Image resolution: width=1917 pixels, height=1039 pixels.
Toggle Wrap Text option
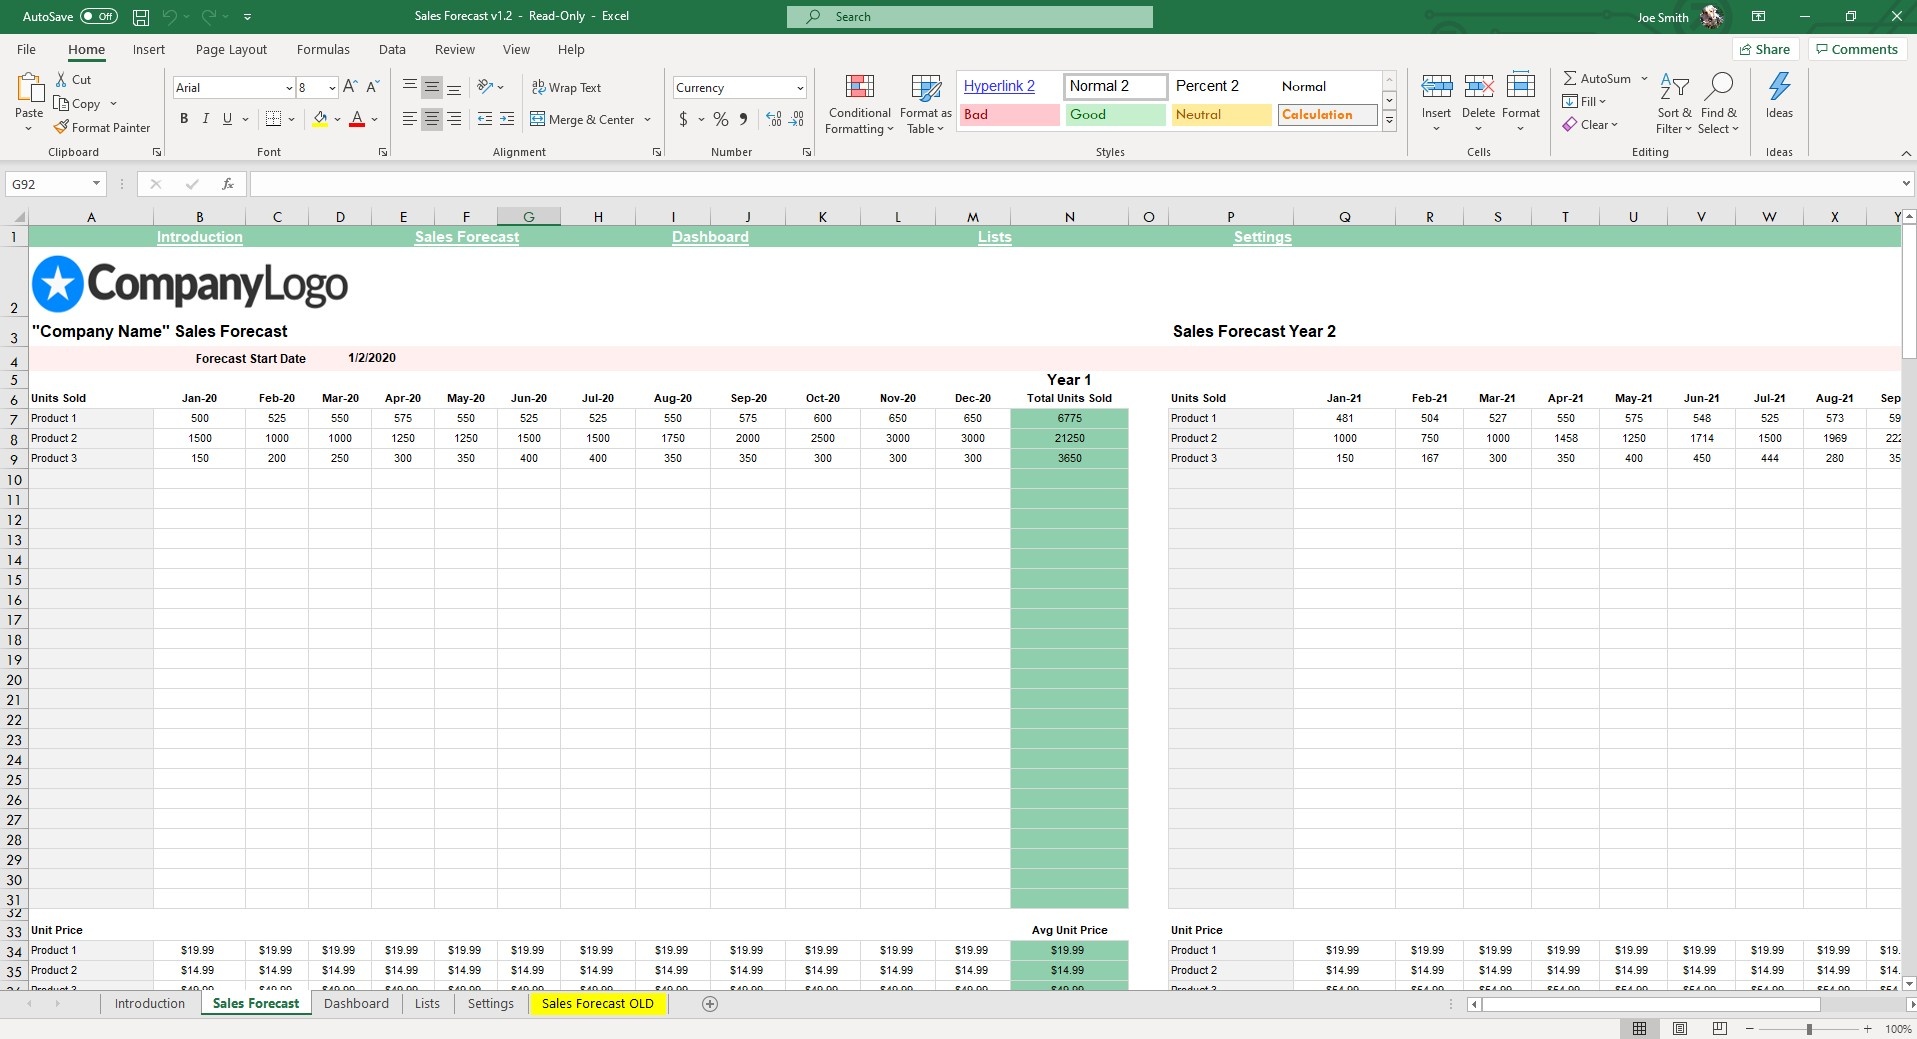pos(566,88)
